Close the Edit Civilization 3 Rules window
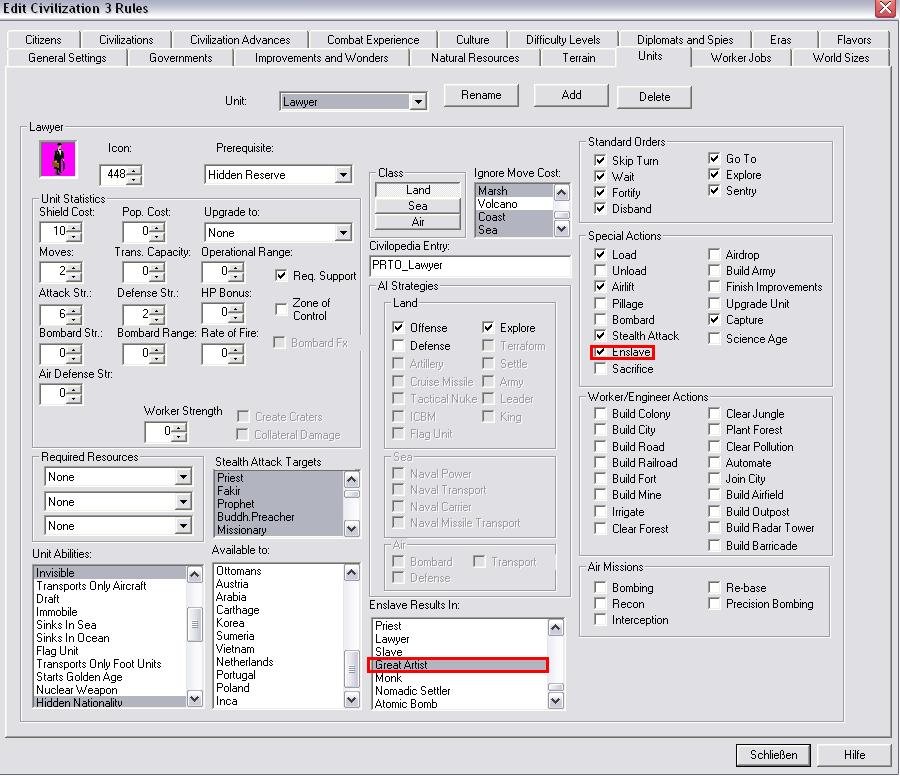Image resolution: width=900 pixels, height=776 pixels. [885, 9]
